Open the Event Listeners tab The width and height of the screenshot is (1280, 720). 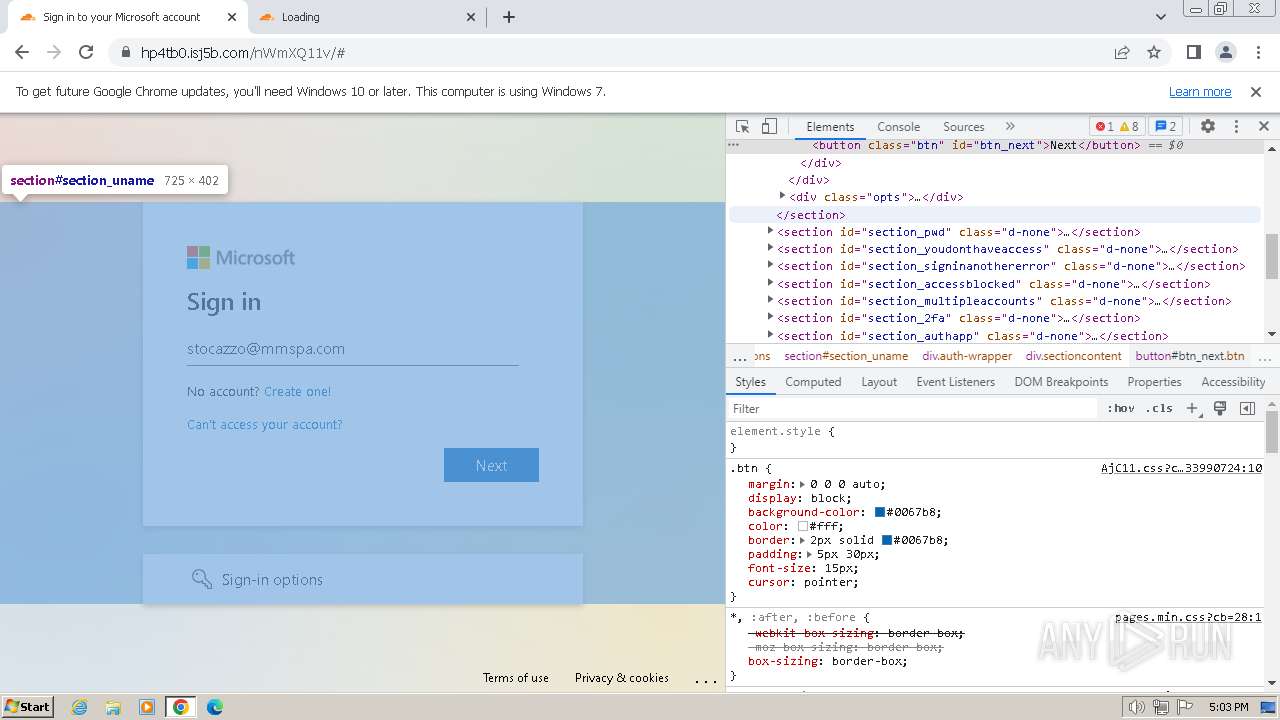coord(955,381)
